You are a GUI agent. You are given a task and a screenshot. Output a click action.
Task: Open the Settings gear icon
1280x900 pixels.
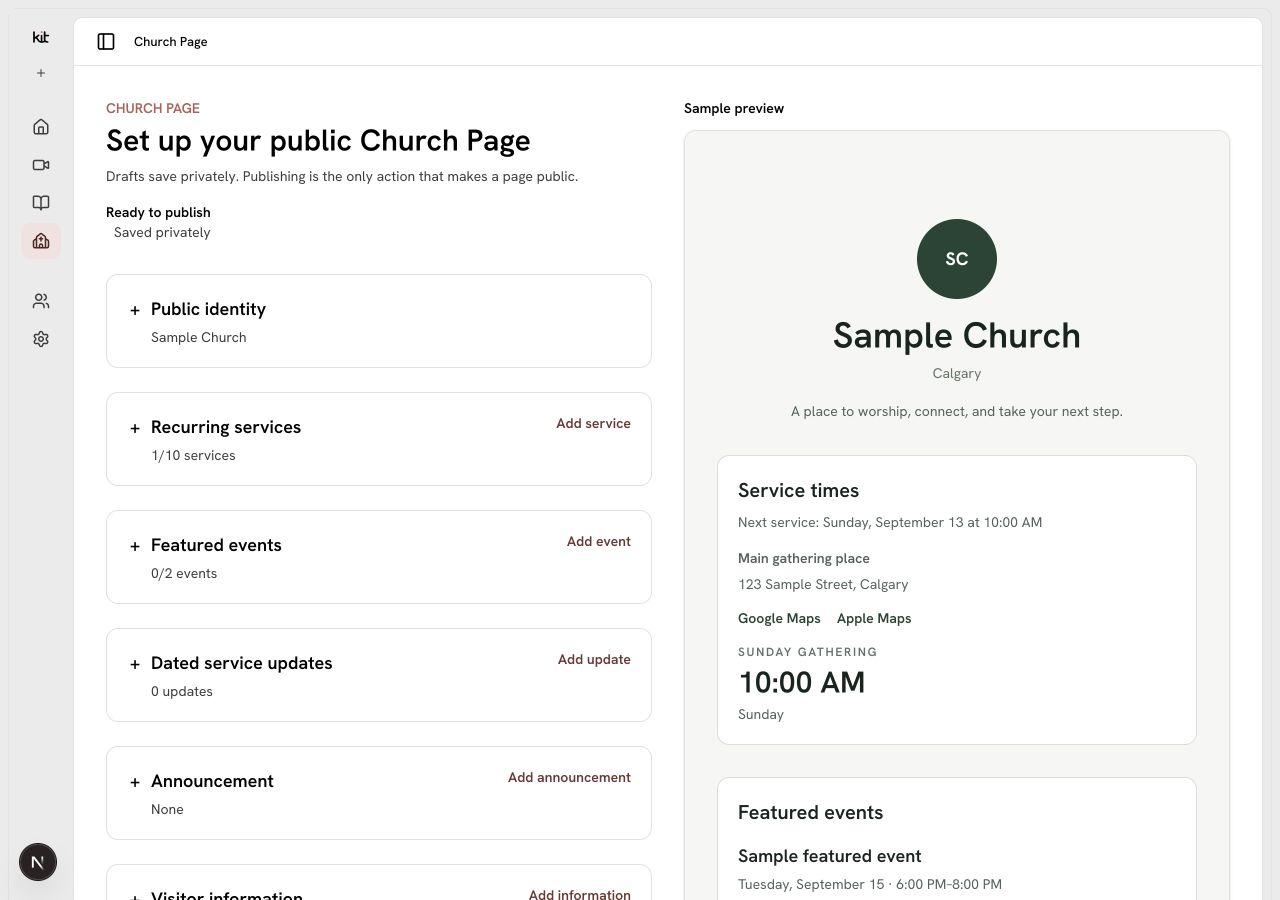point(41,339)
